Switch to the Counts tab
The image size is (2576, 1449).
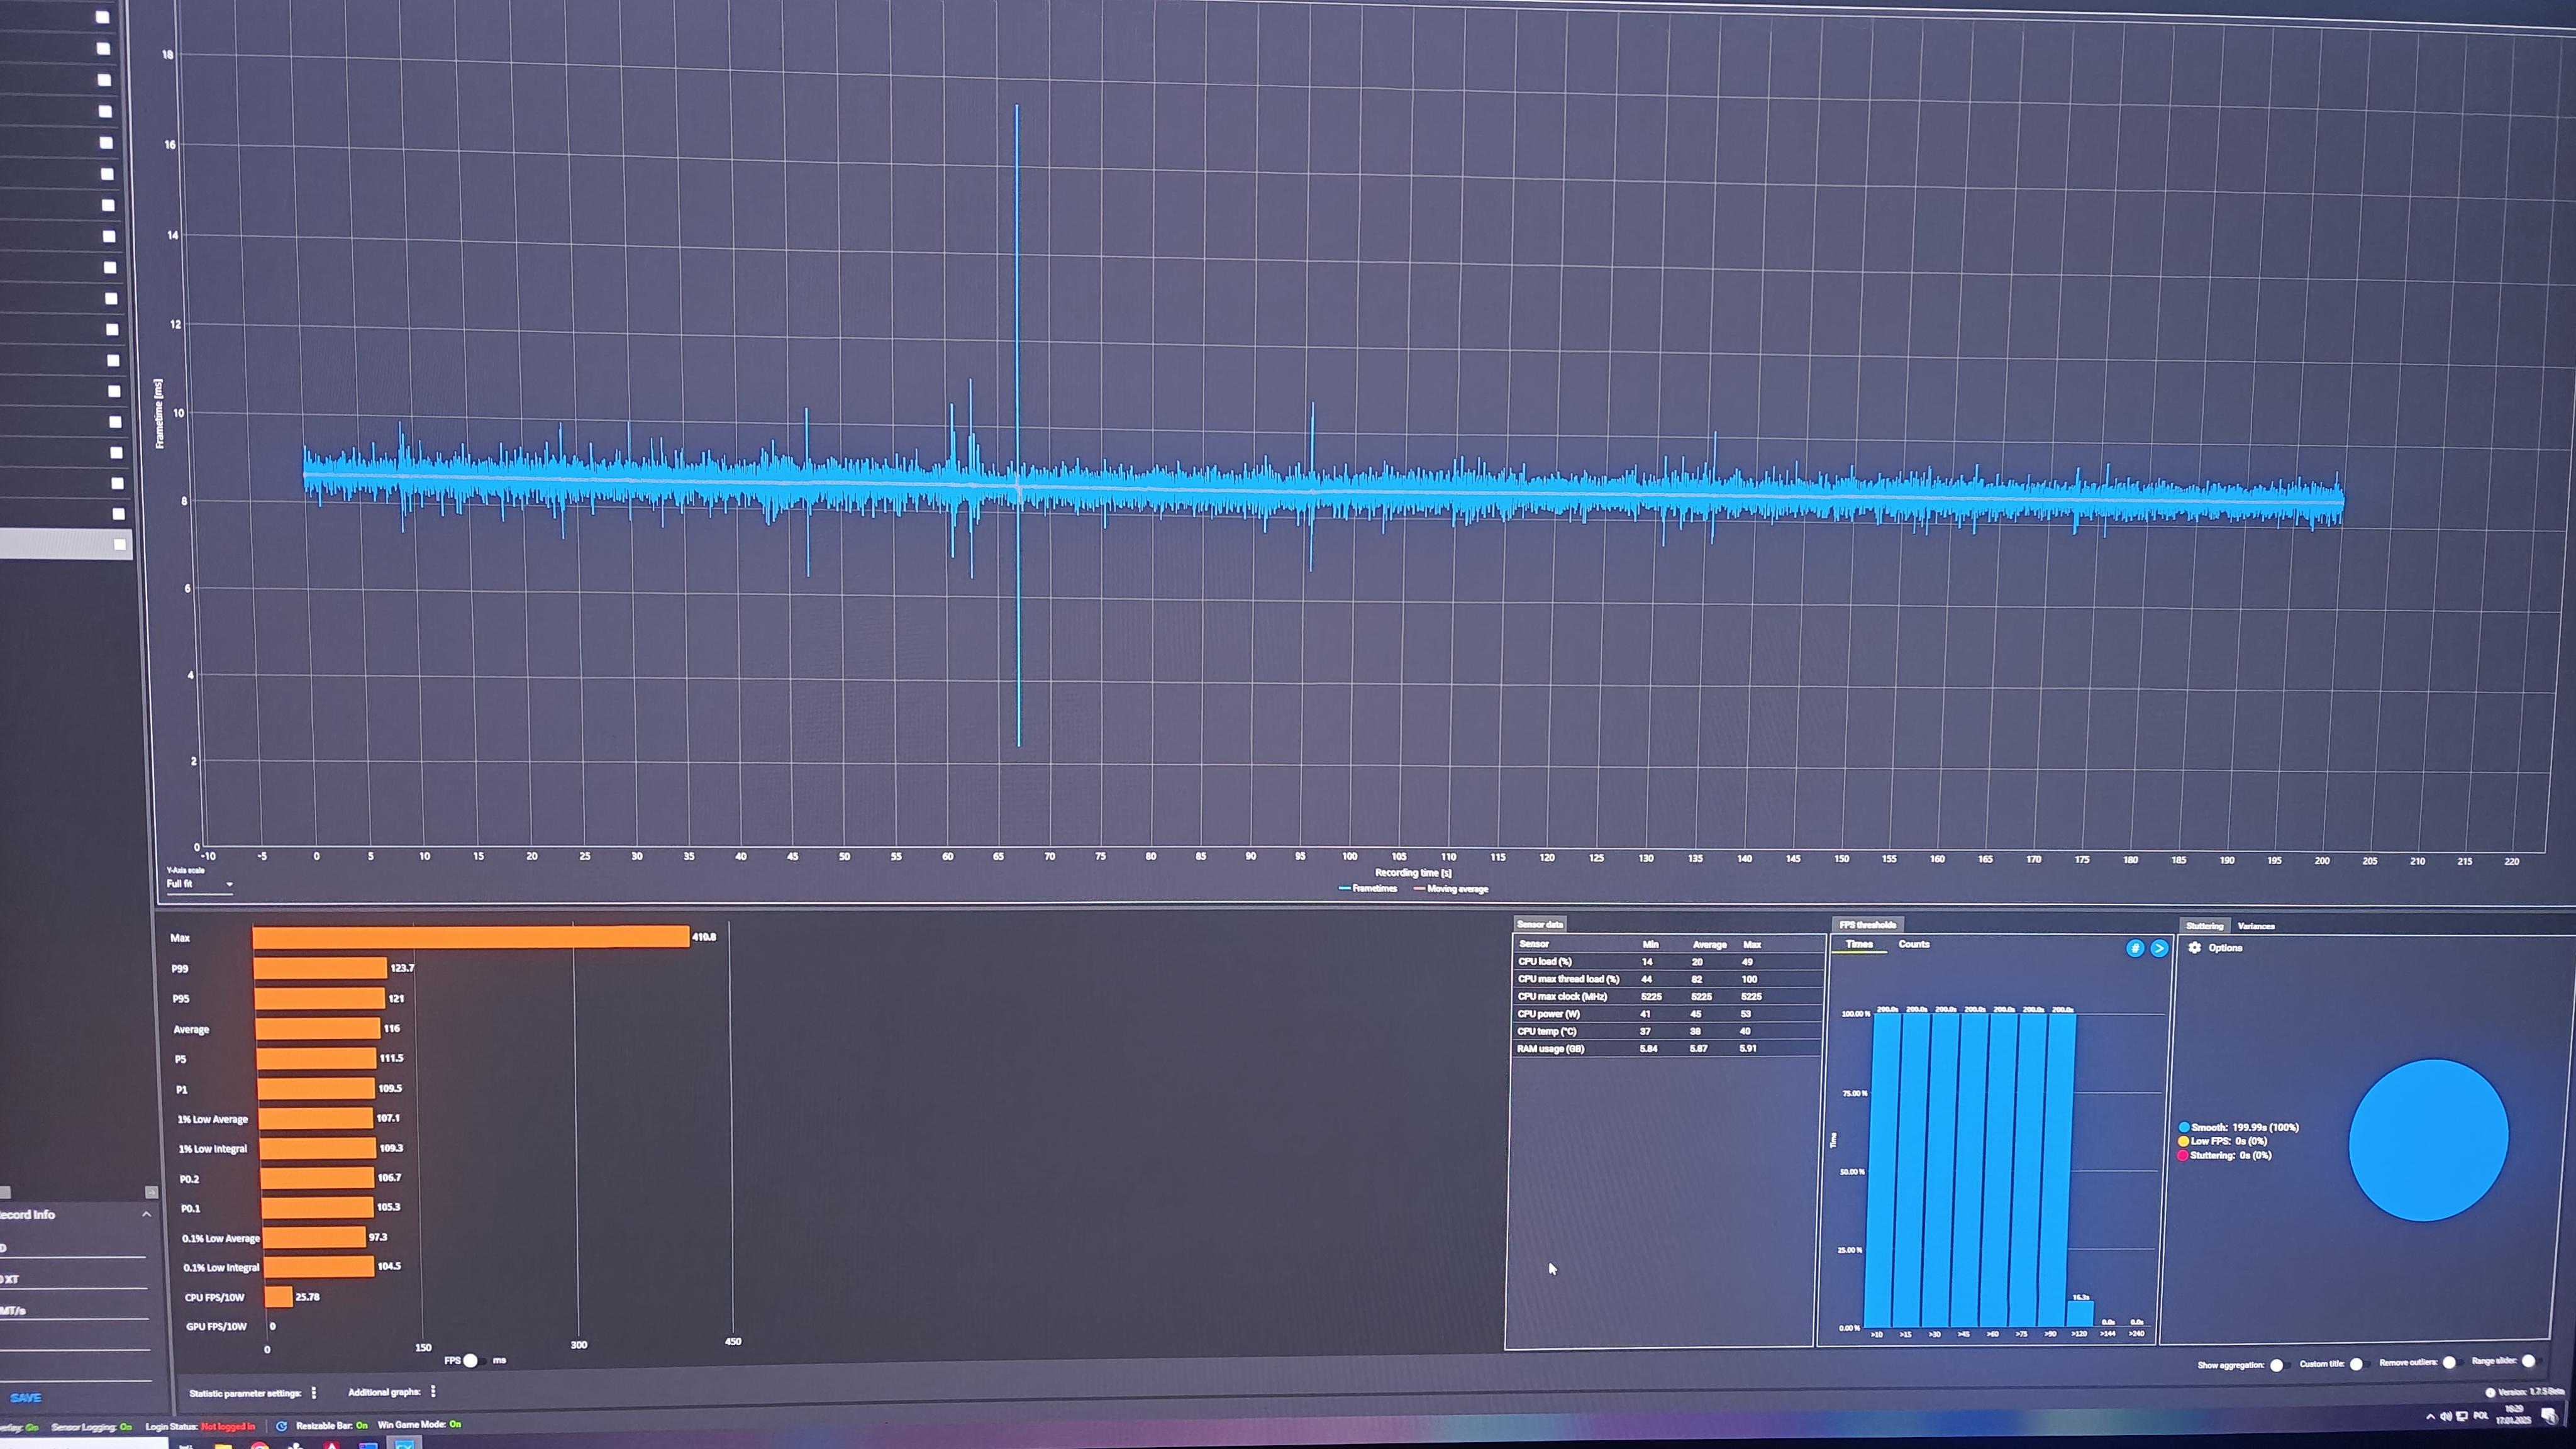[1913, 944]
